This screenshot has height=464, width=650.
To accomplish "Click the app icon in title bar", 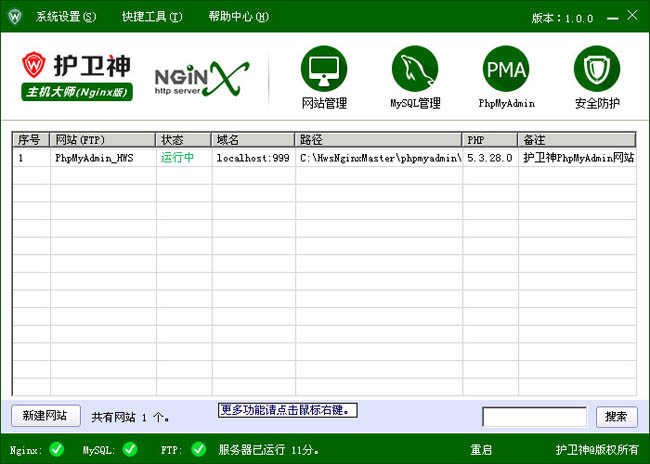I will [15, 17].
